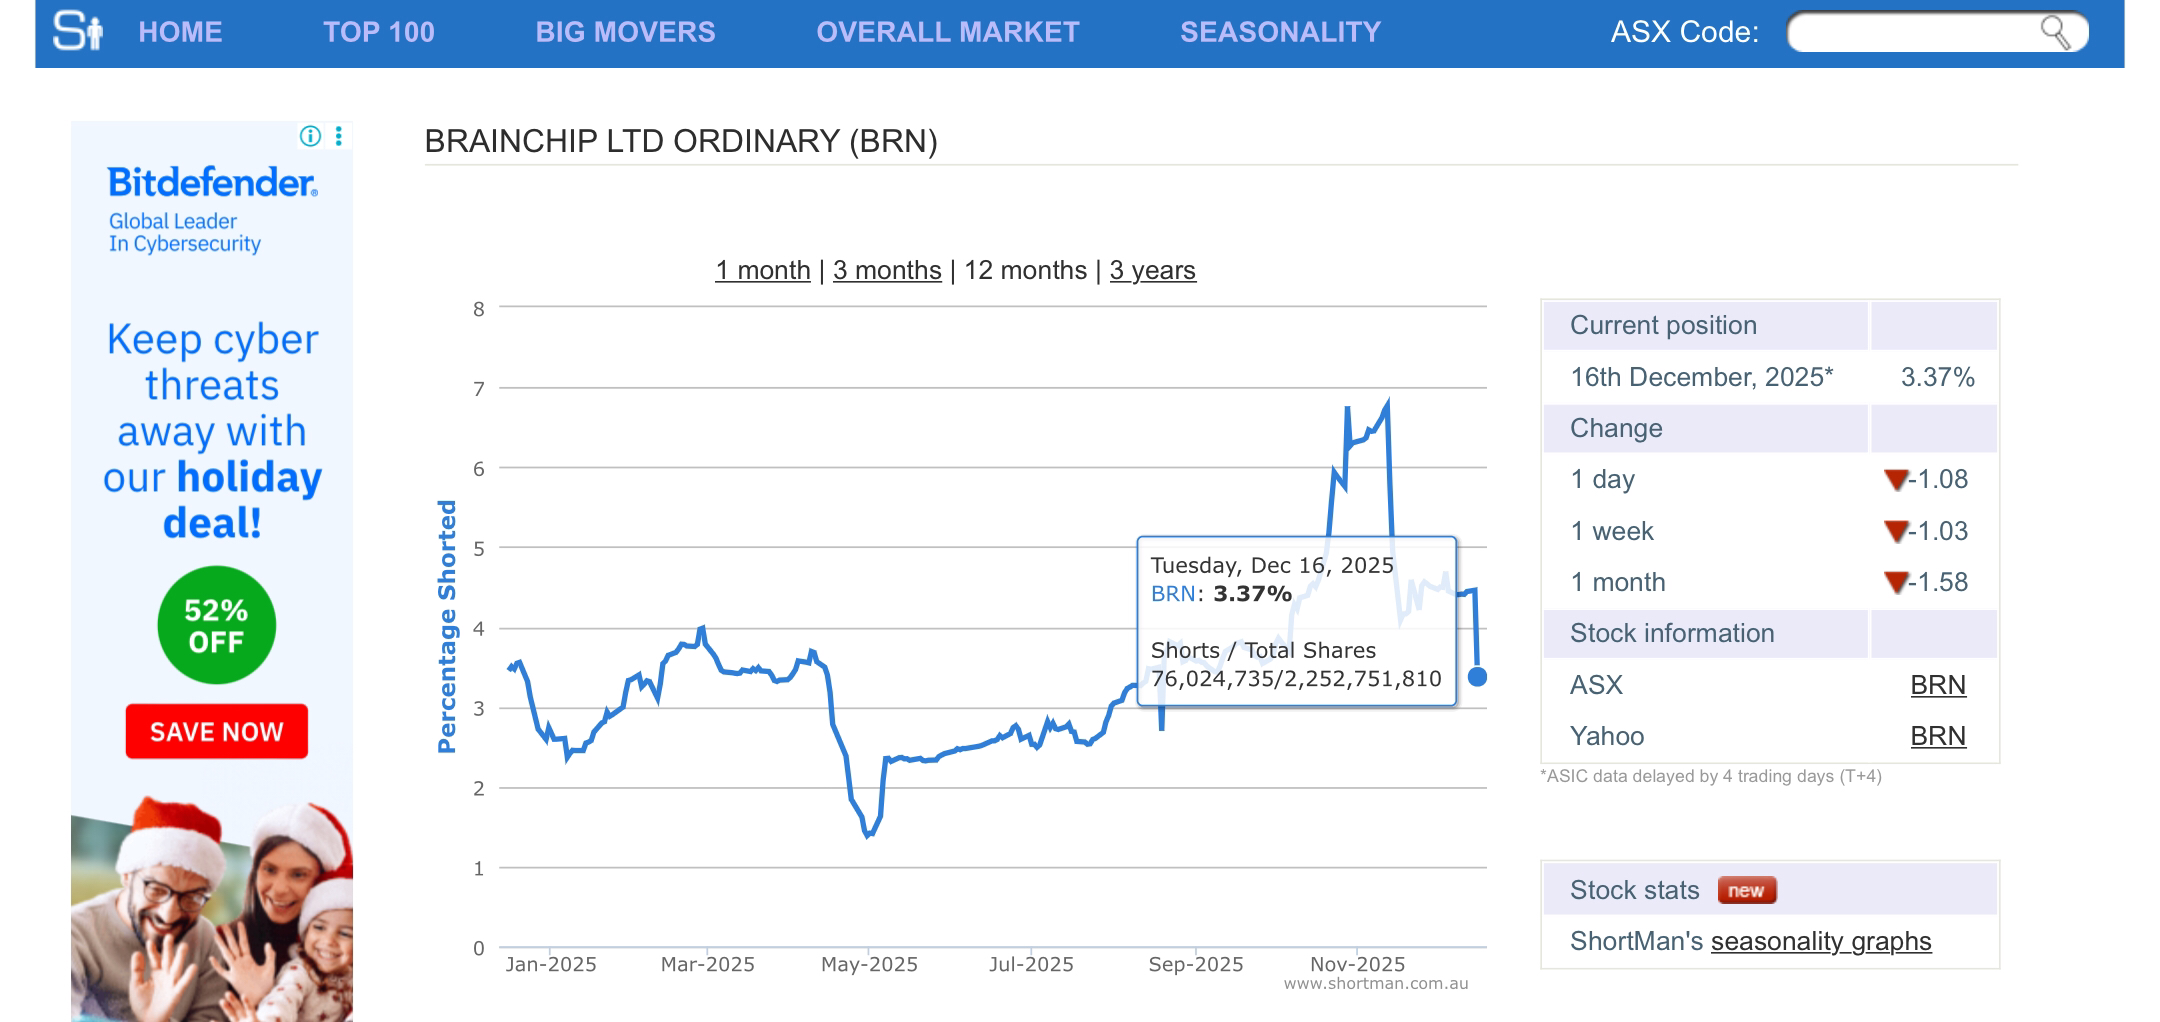Screen dimensions: 2160x1022
Task: Click the magnifying glass search icon
Action: [x=2054, y=32]
